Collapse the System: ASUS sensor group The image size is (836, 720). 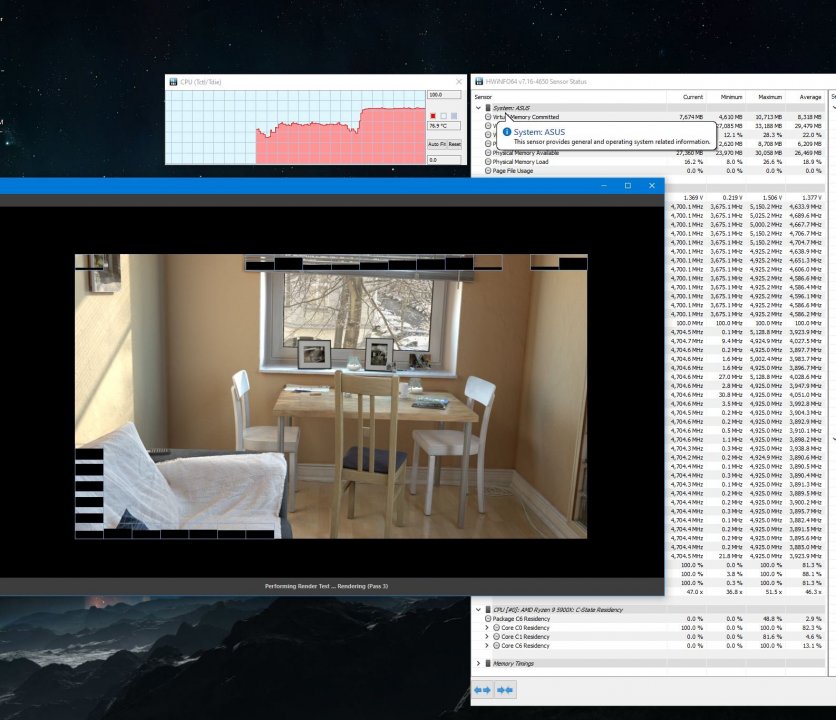tap(478, 107)
